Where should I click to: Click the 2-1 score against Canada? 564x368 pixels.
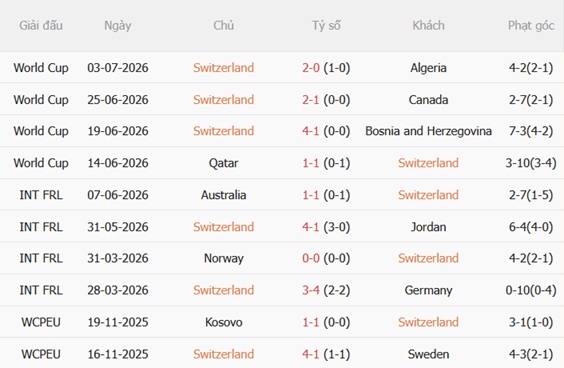coord(311,100)
